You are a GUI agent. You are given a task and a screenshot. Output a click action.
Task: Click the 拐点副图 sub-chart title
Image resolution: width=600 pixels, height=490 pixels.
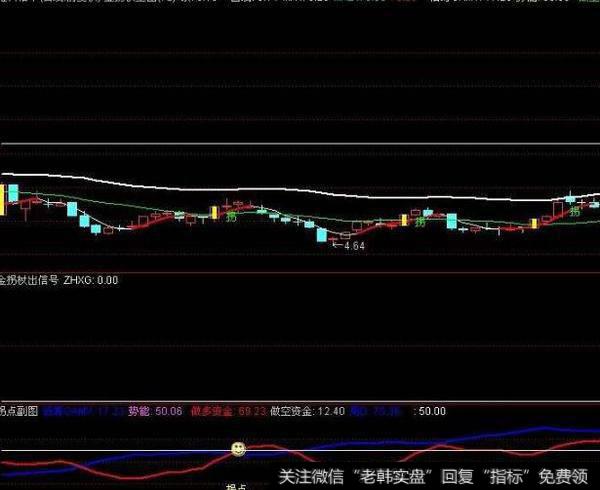point(17,410)
